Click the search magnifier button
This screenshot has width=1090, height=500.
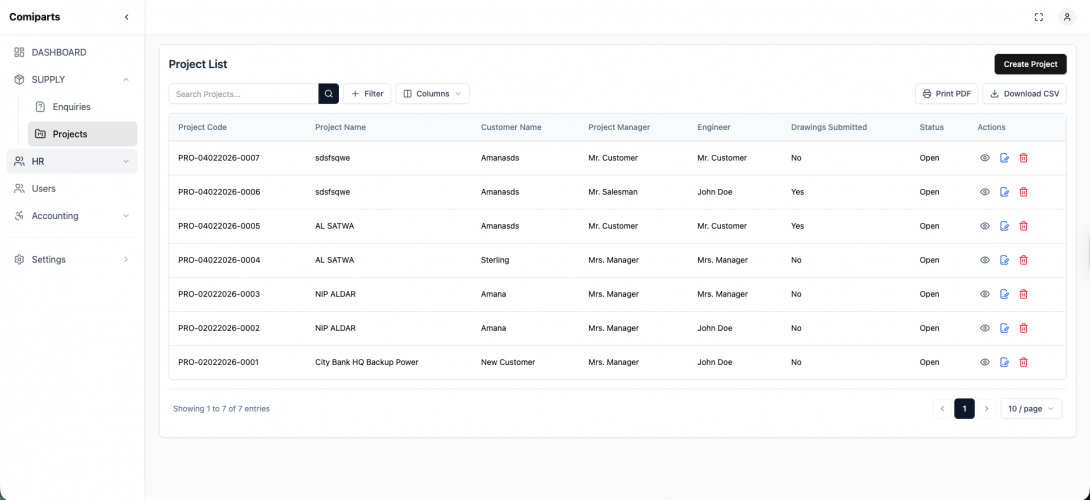click(x=329, y=94)
